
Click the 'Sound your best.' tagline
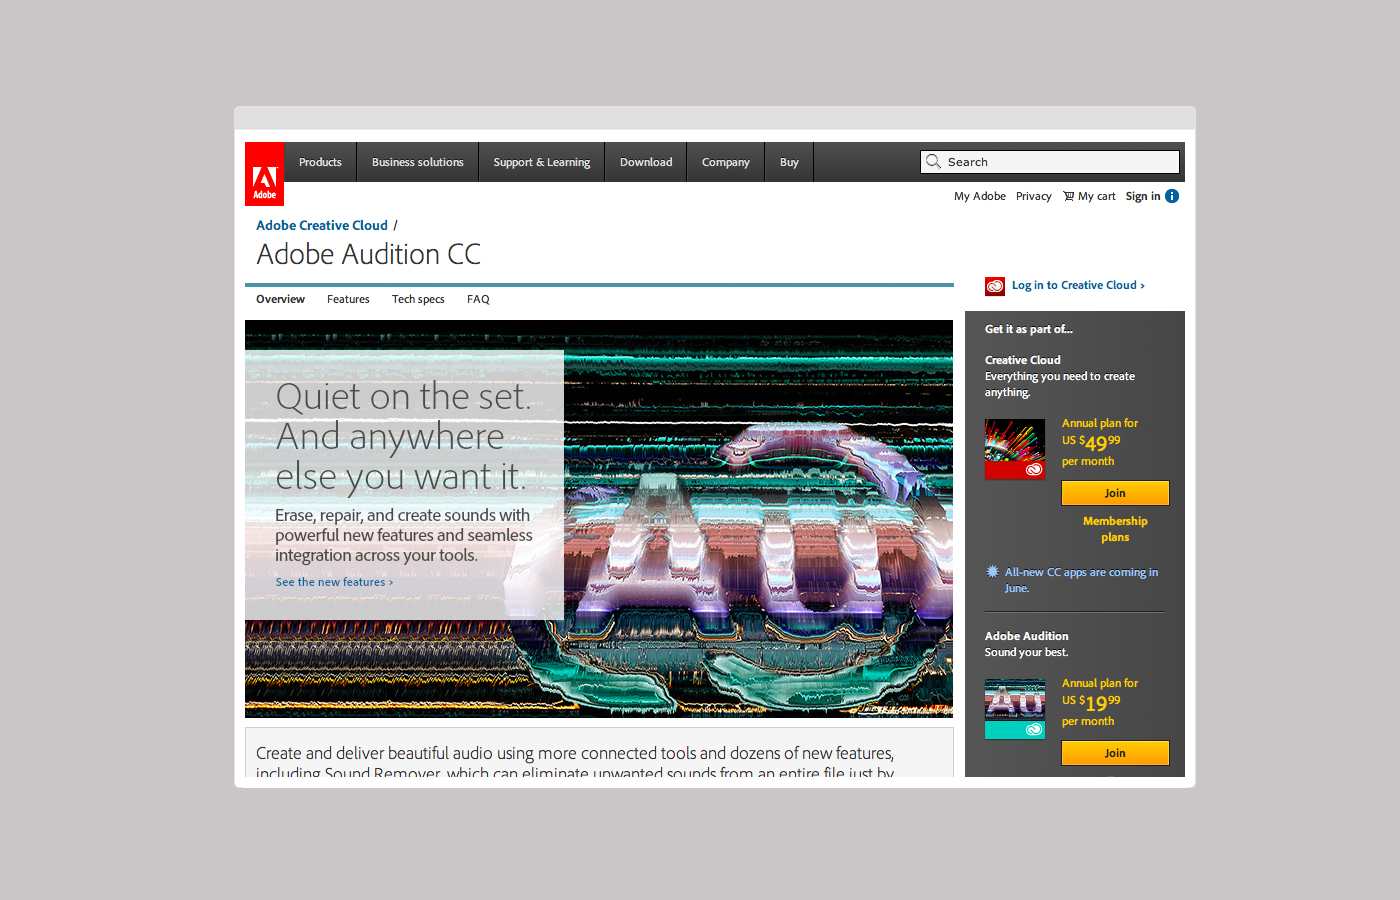pos(1027,652)
